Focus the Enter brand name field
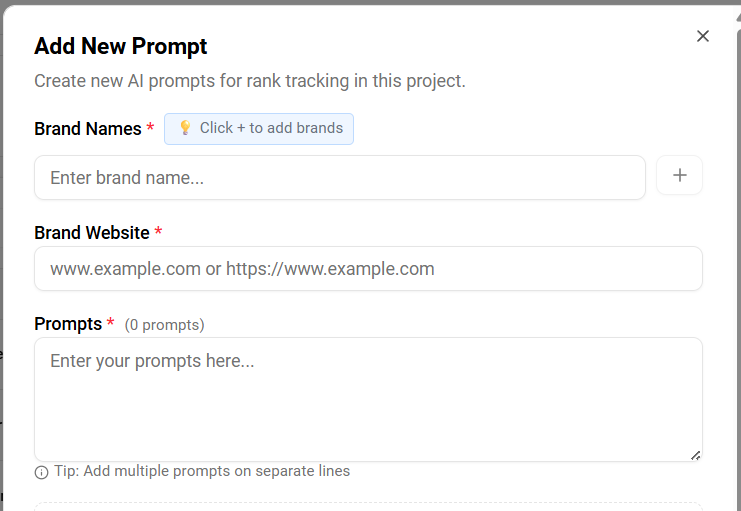This screenshot has width=741, height=511. coord(340,178)
